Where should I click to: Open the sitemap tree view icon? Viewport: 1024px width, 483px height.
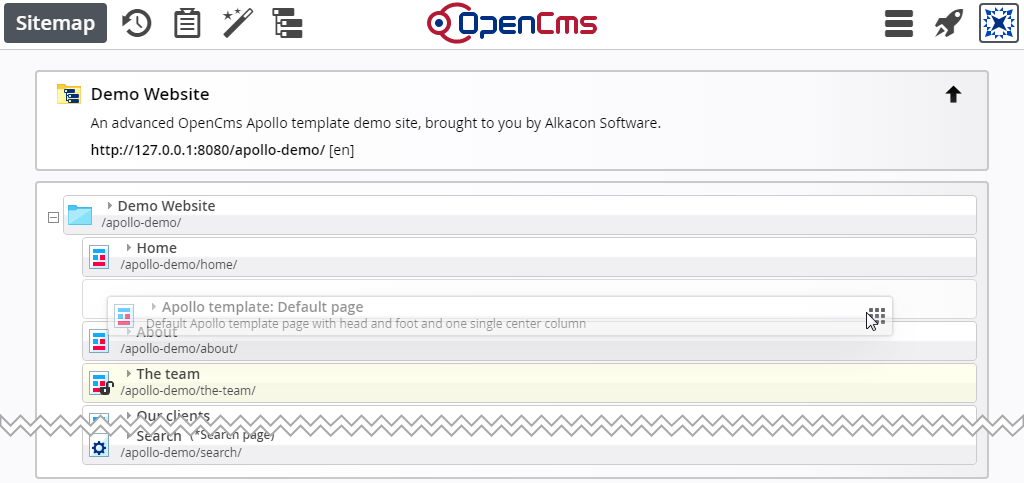click(x=287, y=23)
